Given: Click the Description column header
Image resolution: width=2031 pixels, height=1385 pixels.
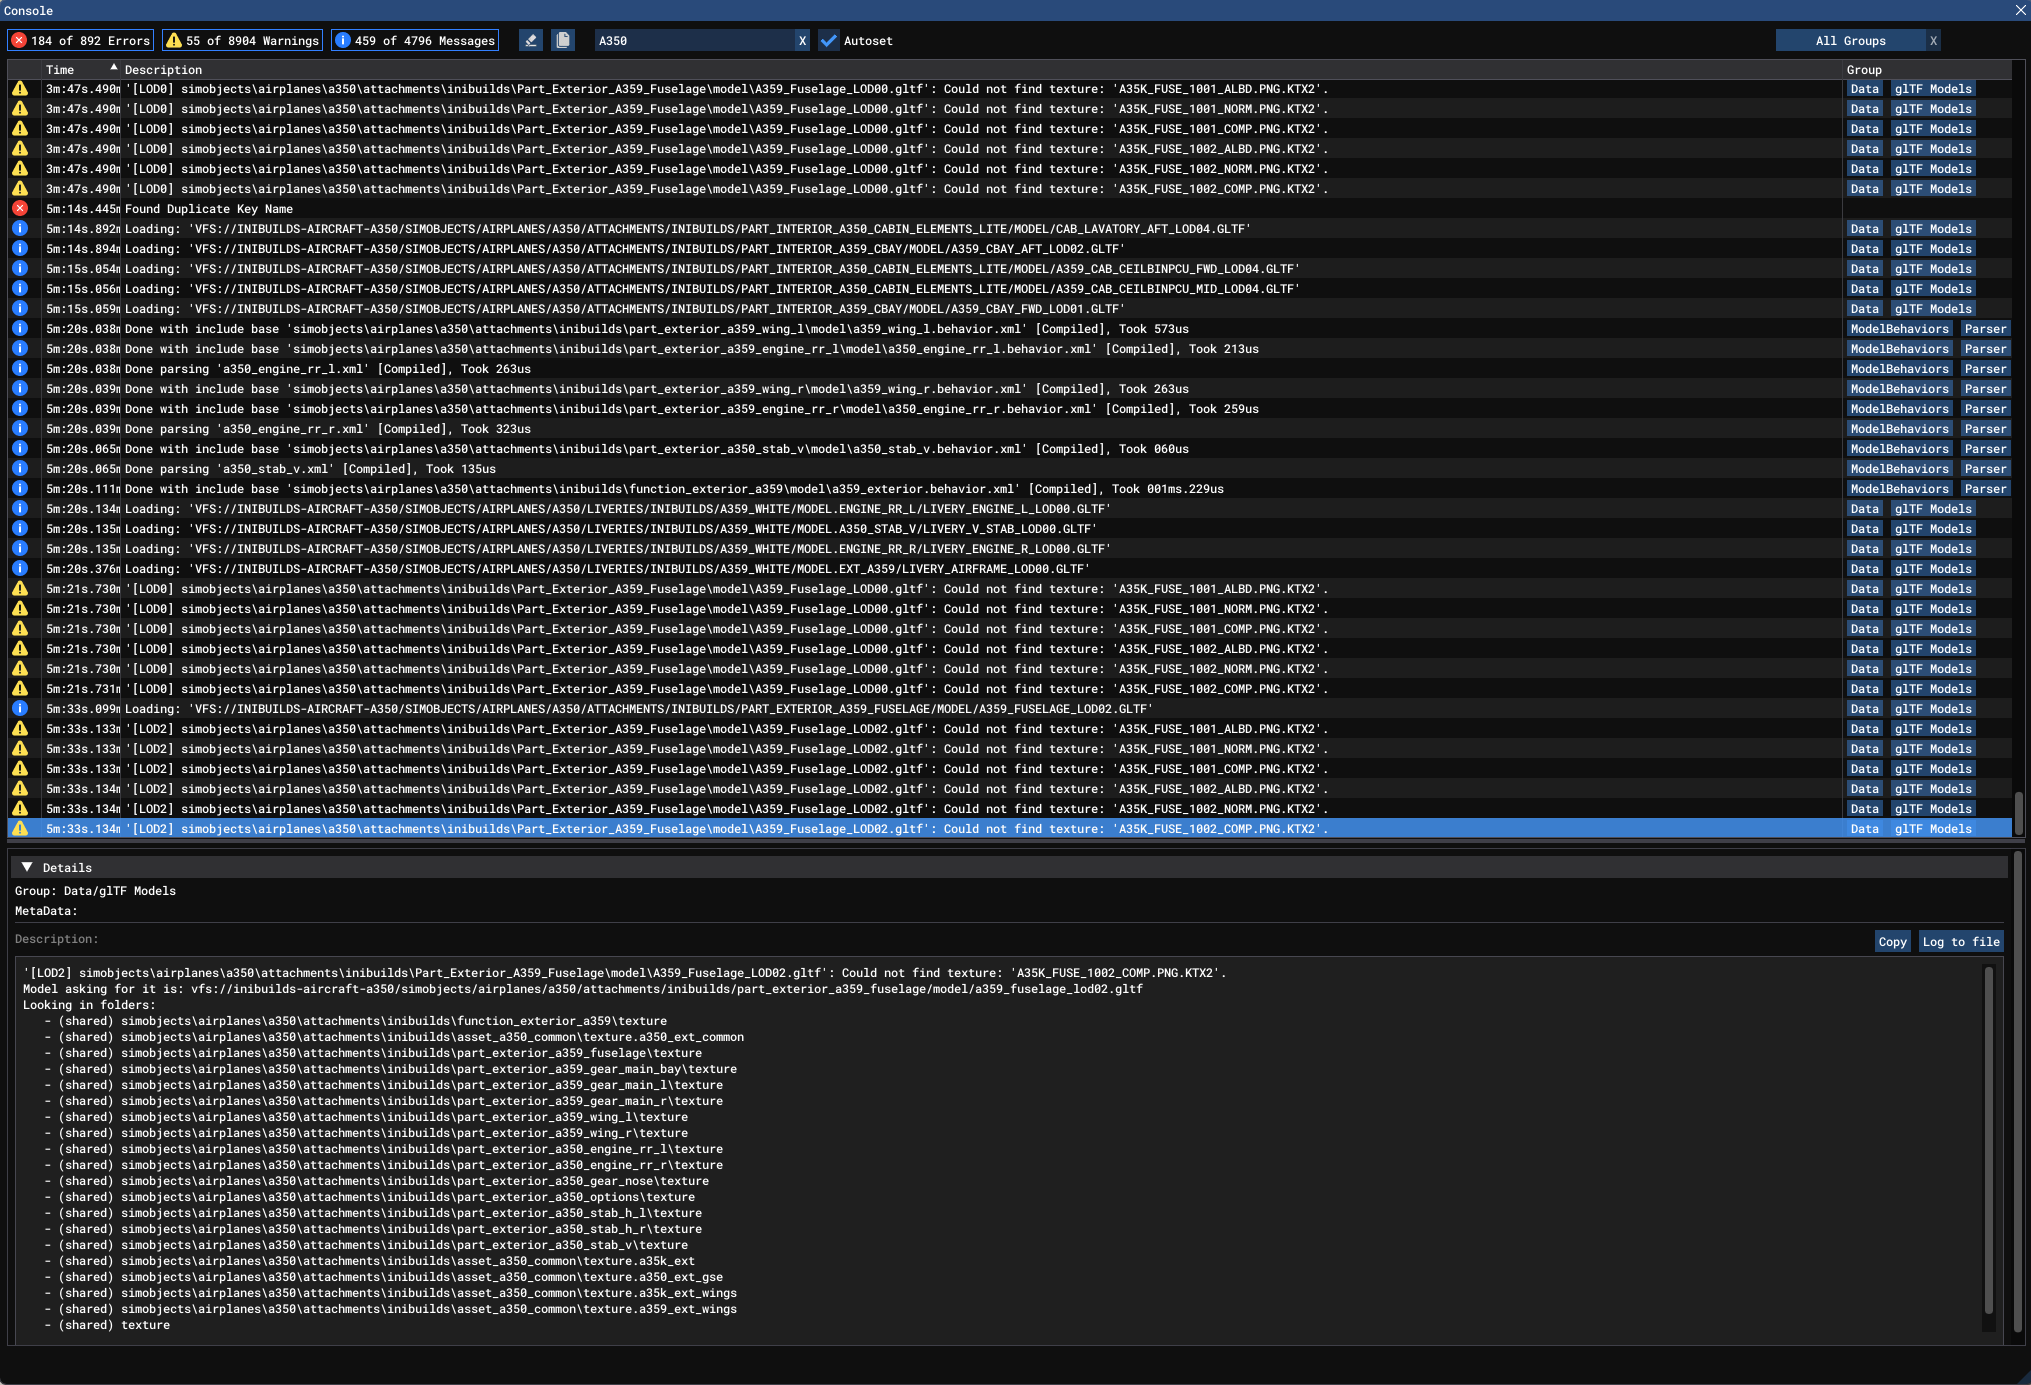Looking at the screenshot, I should [x=163, y=70].
